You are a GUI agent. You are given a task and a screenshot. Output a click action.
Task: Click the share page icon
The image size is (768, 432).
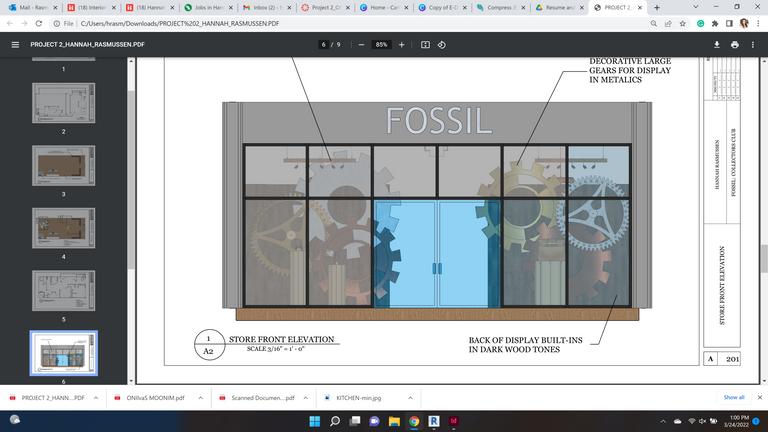[x=668, y=24]
